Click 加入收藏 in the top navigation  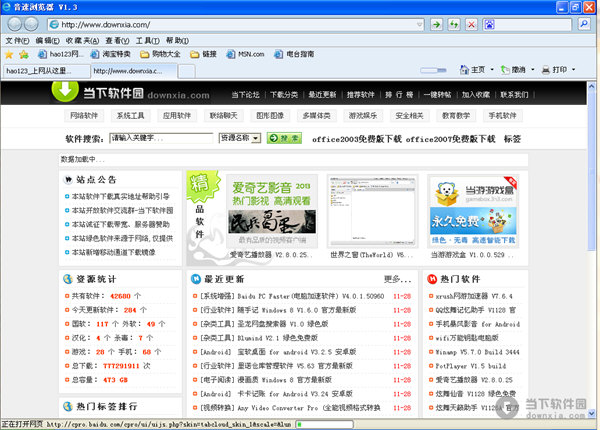[x=476, y=95]
